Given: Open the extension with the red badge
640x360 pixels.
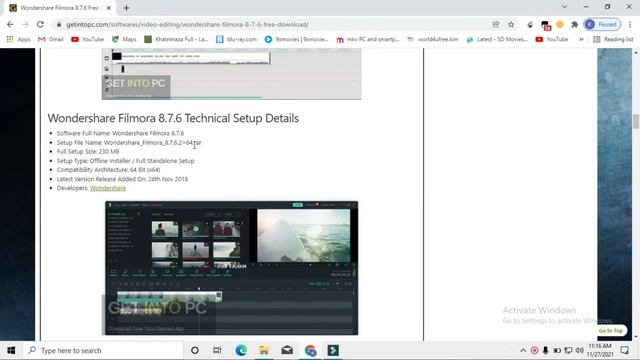Looking at the screenshot, I should 545,25.
